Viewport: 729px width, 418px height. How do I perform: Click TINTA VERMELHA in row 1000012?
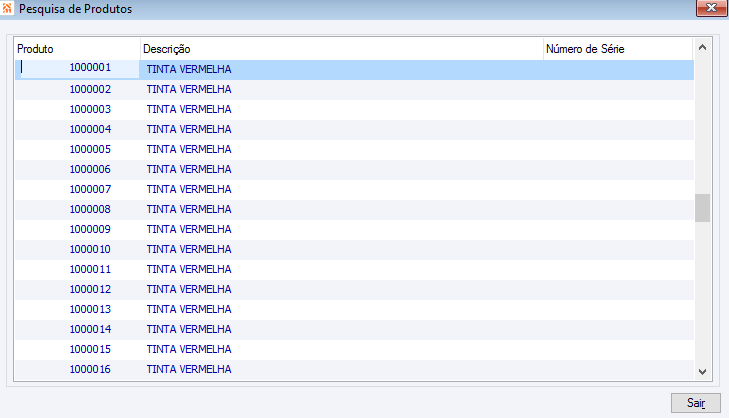[x=189, y=289]
